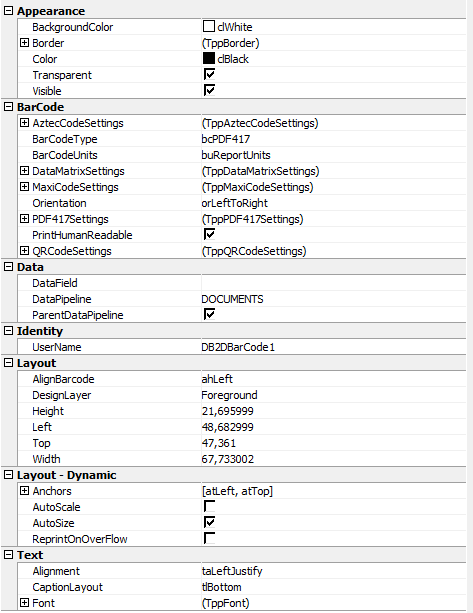Expand the Border property node
Screen dimensions: 473x613
click(x=24, y=43)
